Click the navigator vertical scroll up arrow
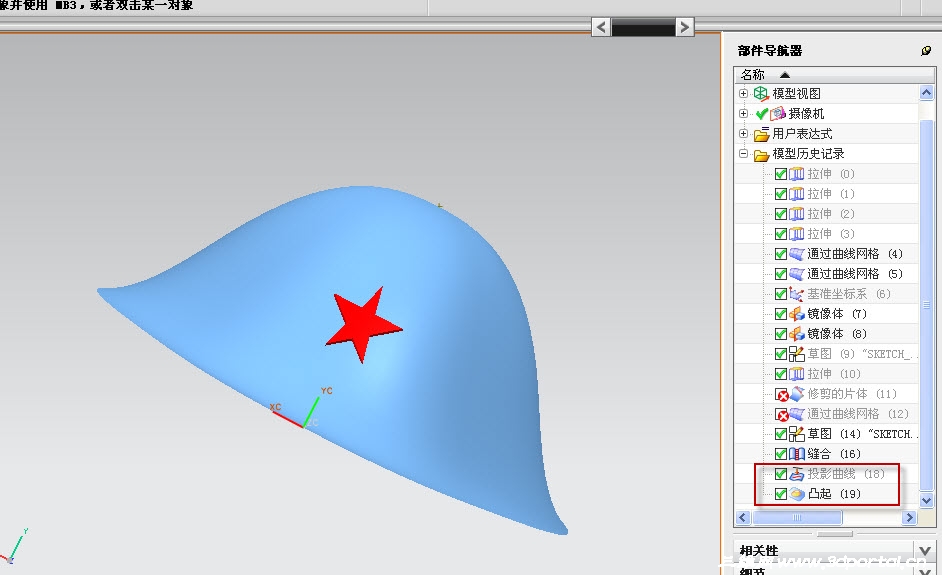Image resolution: width=942 pixels, height=575 pixels. [x=926, y=93]
